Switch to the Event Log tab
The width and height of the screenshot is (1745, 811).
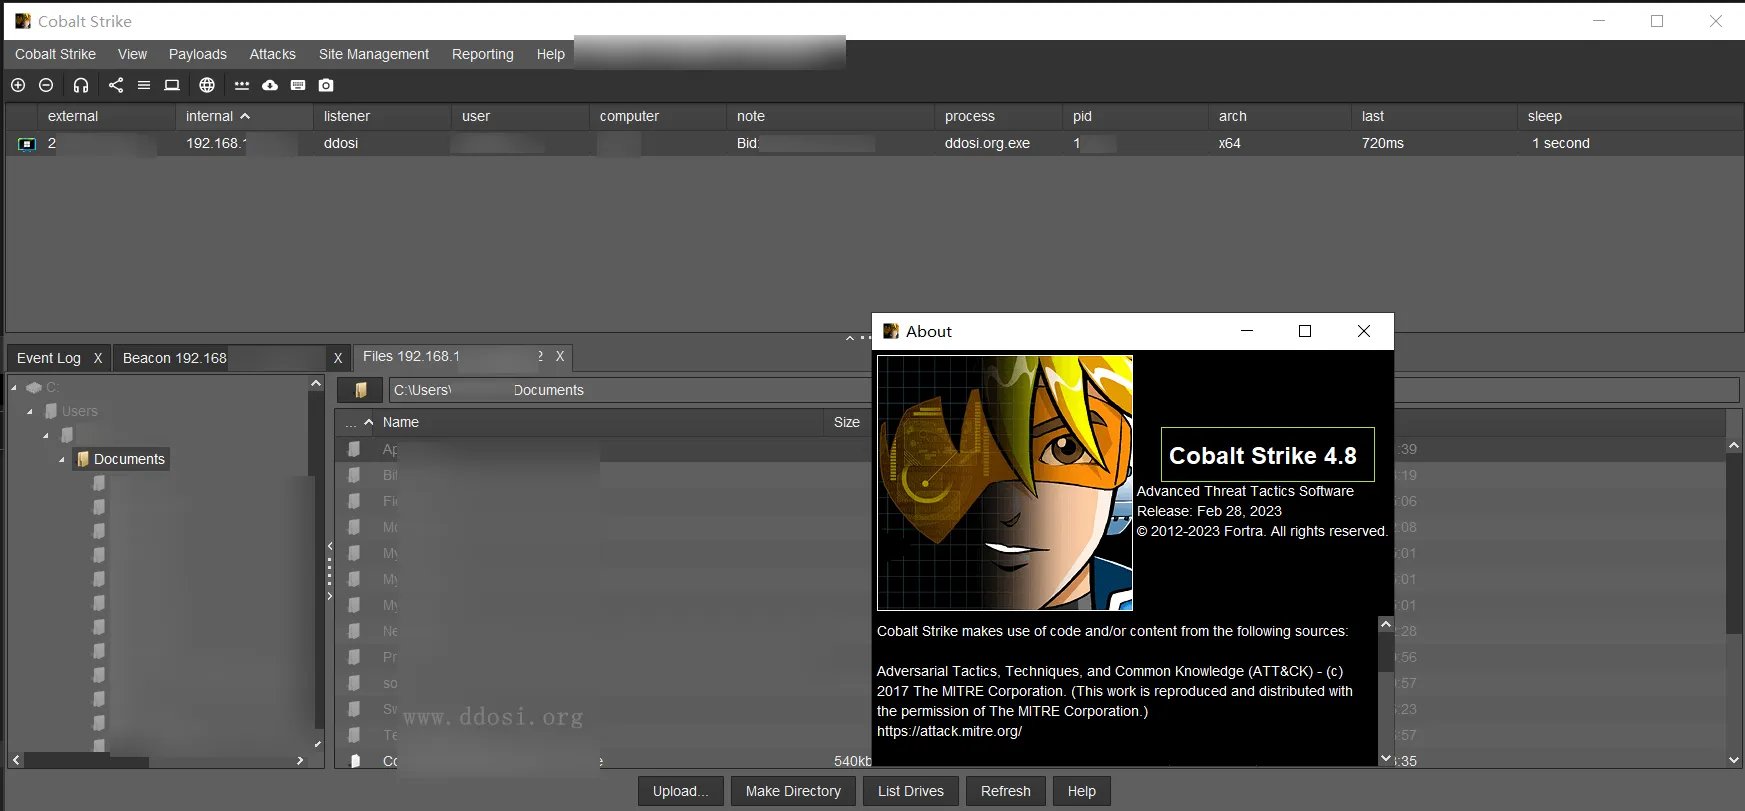(49, 358)
